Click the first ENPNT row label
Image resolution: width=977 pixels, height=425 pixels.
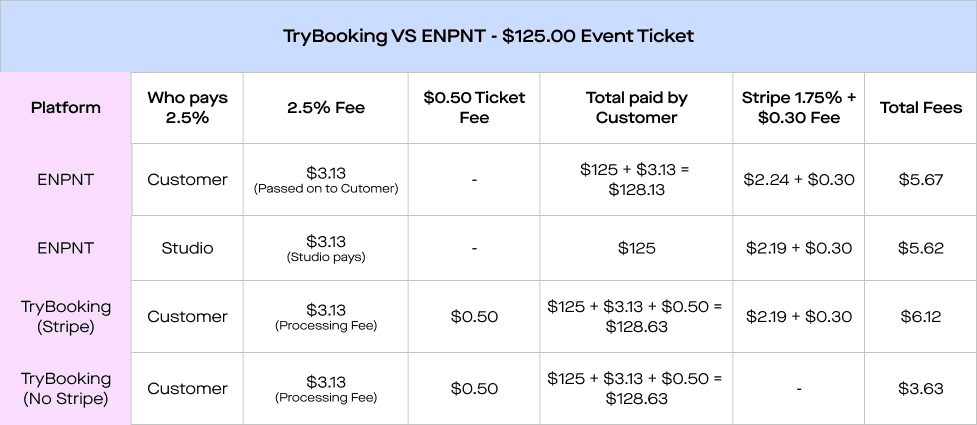(x=65, y=179)
